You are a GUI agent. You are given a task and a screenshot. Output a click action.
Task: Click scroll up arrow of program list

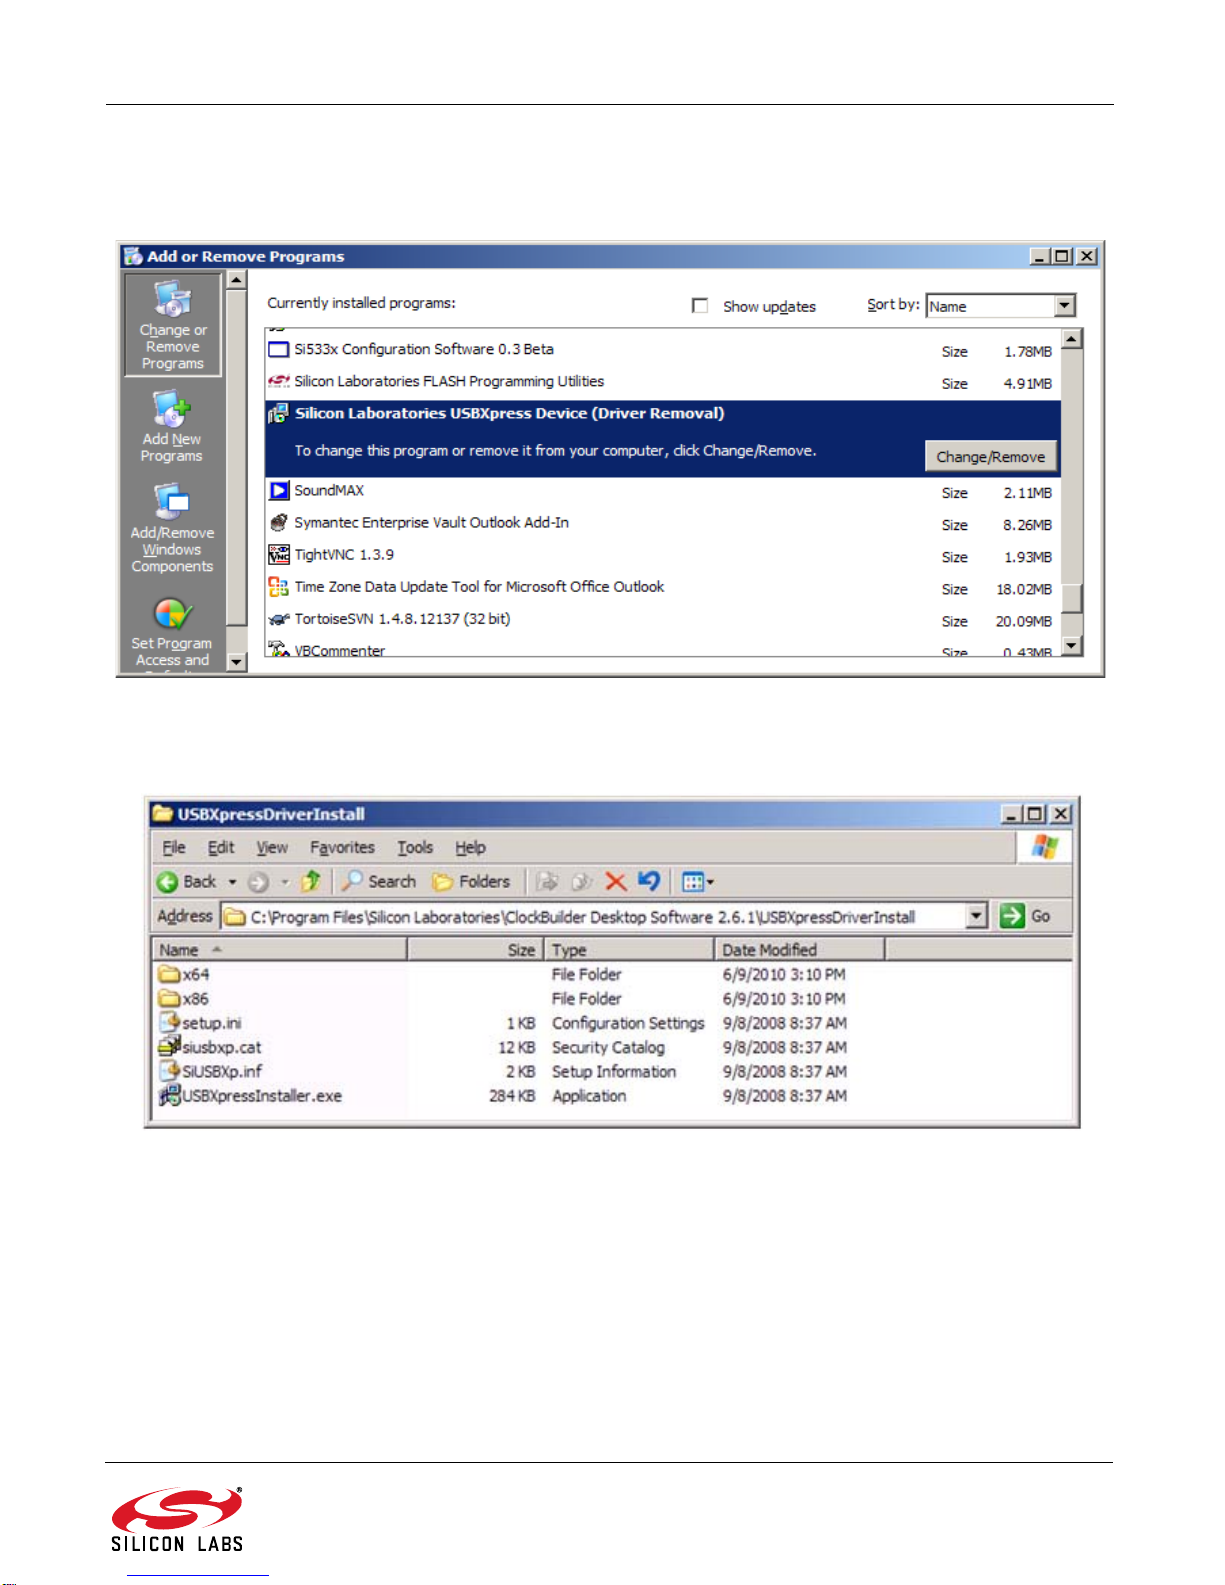pyautogui.click(x=1072, y=339)
